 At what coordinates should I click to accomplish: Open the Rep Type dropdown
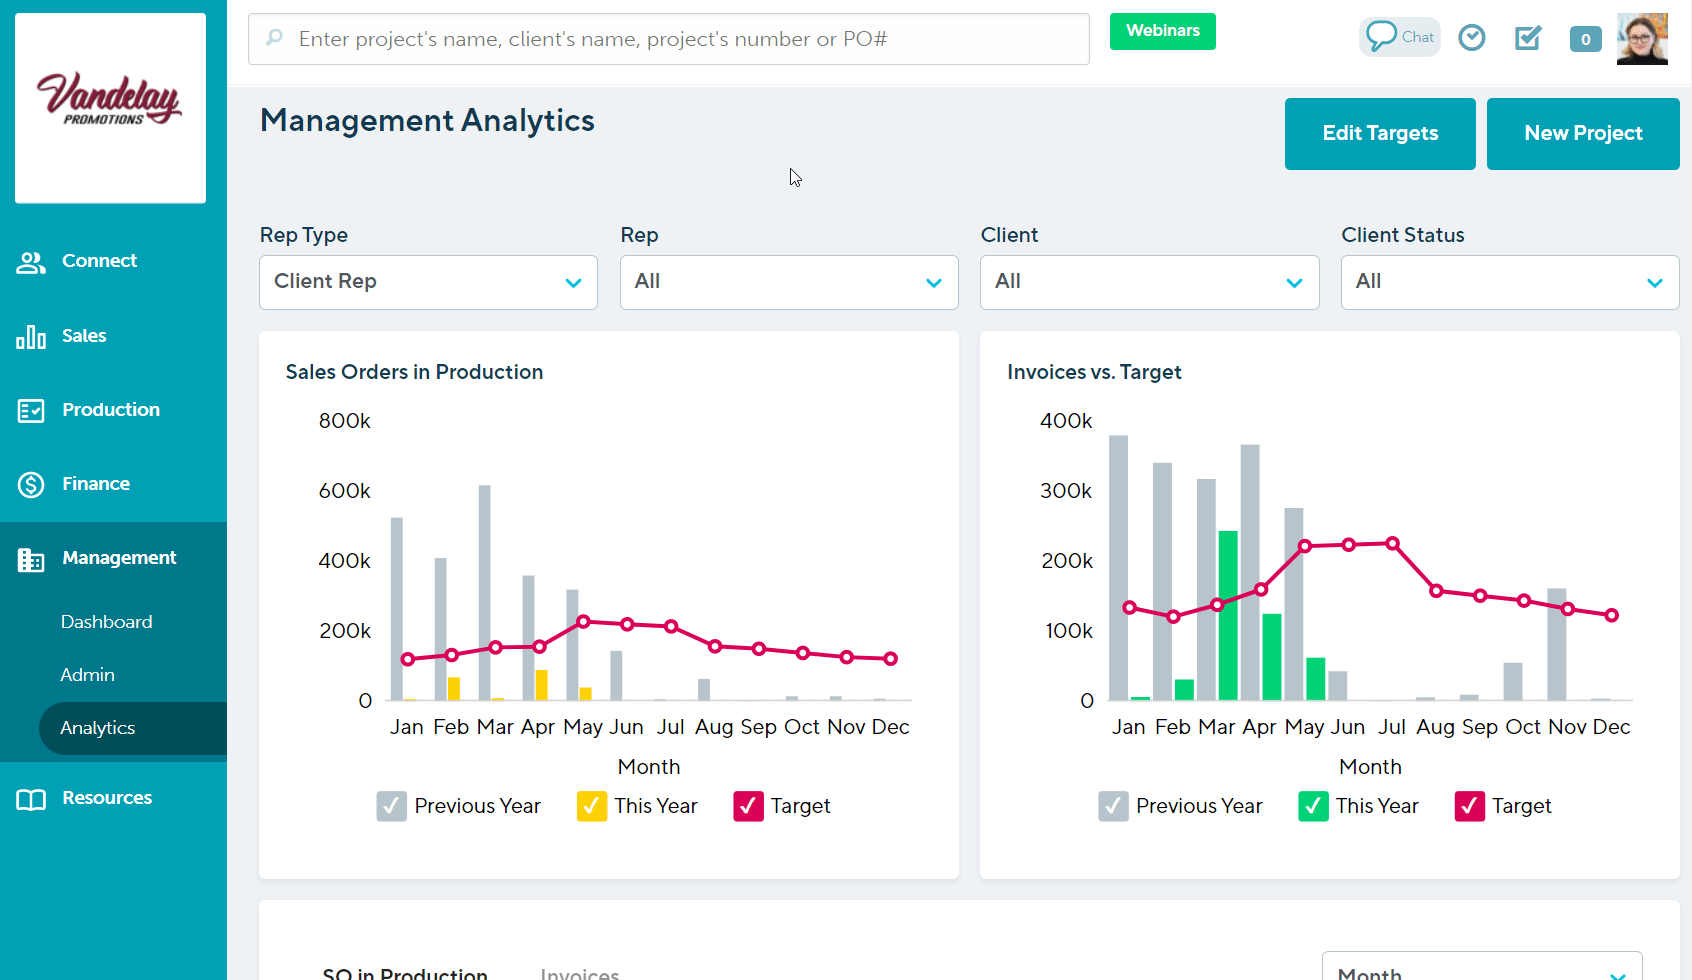[428, 282]
